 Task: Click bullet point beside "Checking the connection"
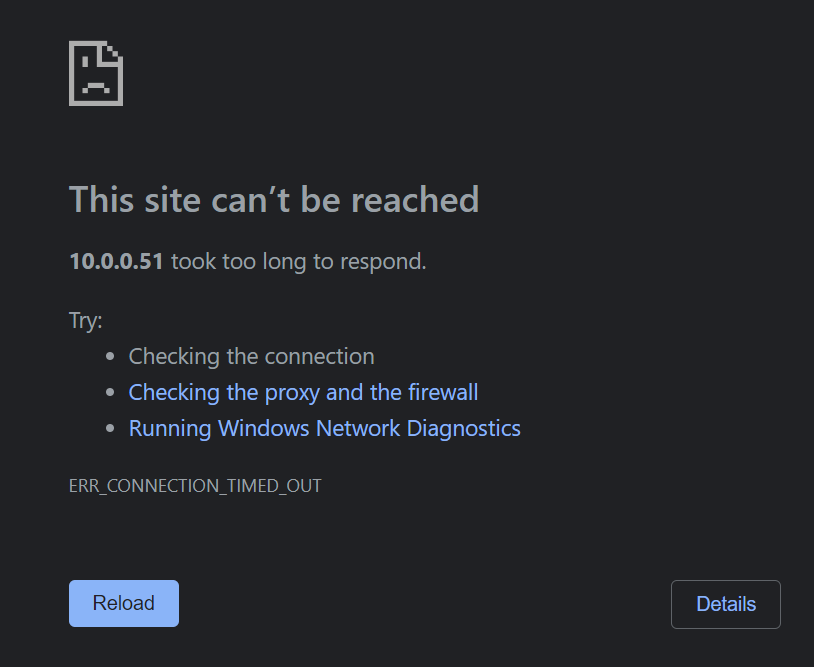click(x=111, y=357)
